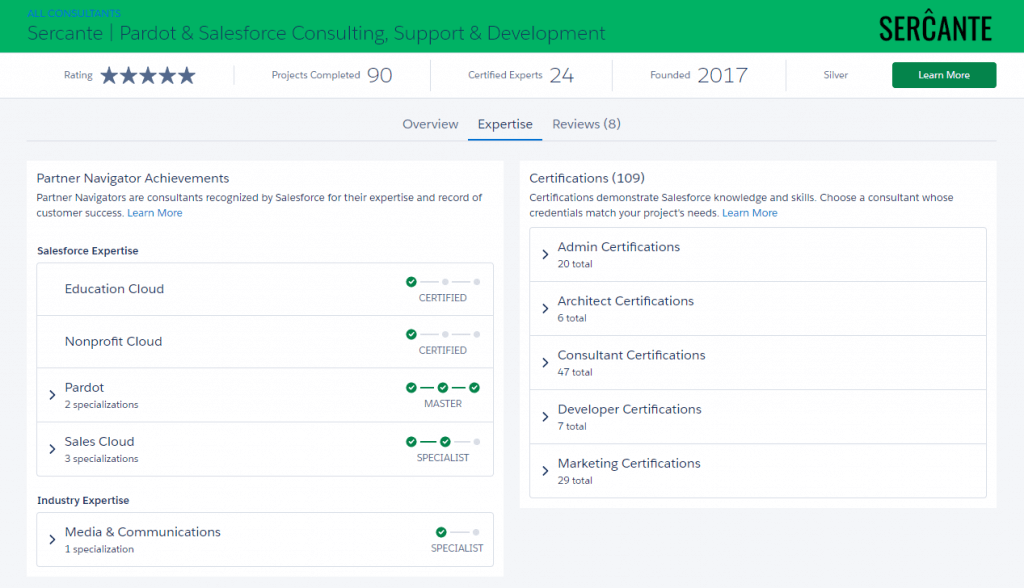Click the Pardot Master level indicator
The height and width of the screenshot is (588, 1024).
pos(443,387)
